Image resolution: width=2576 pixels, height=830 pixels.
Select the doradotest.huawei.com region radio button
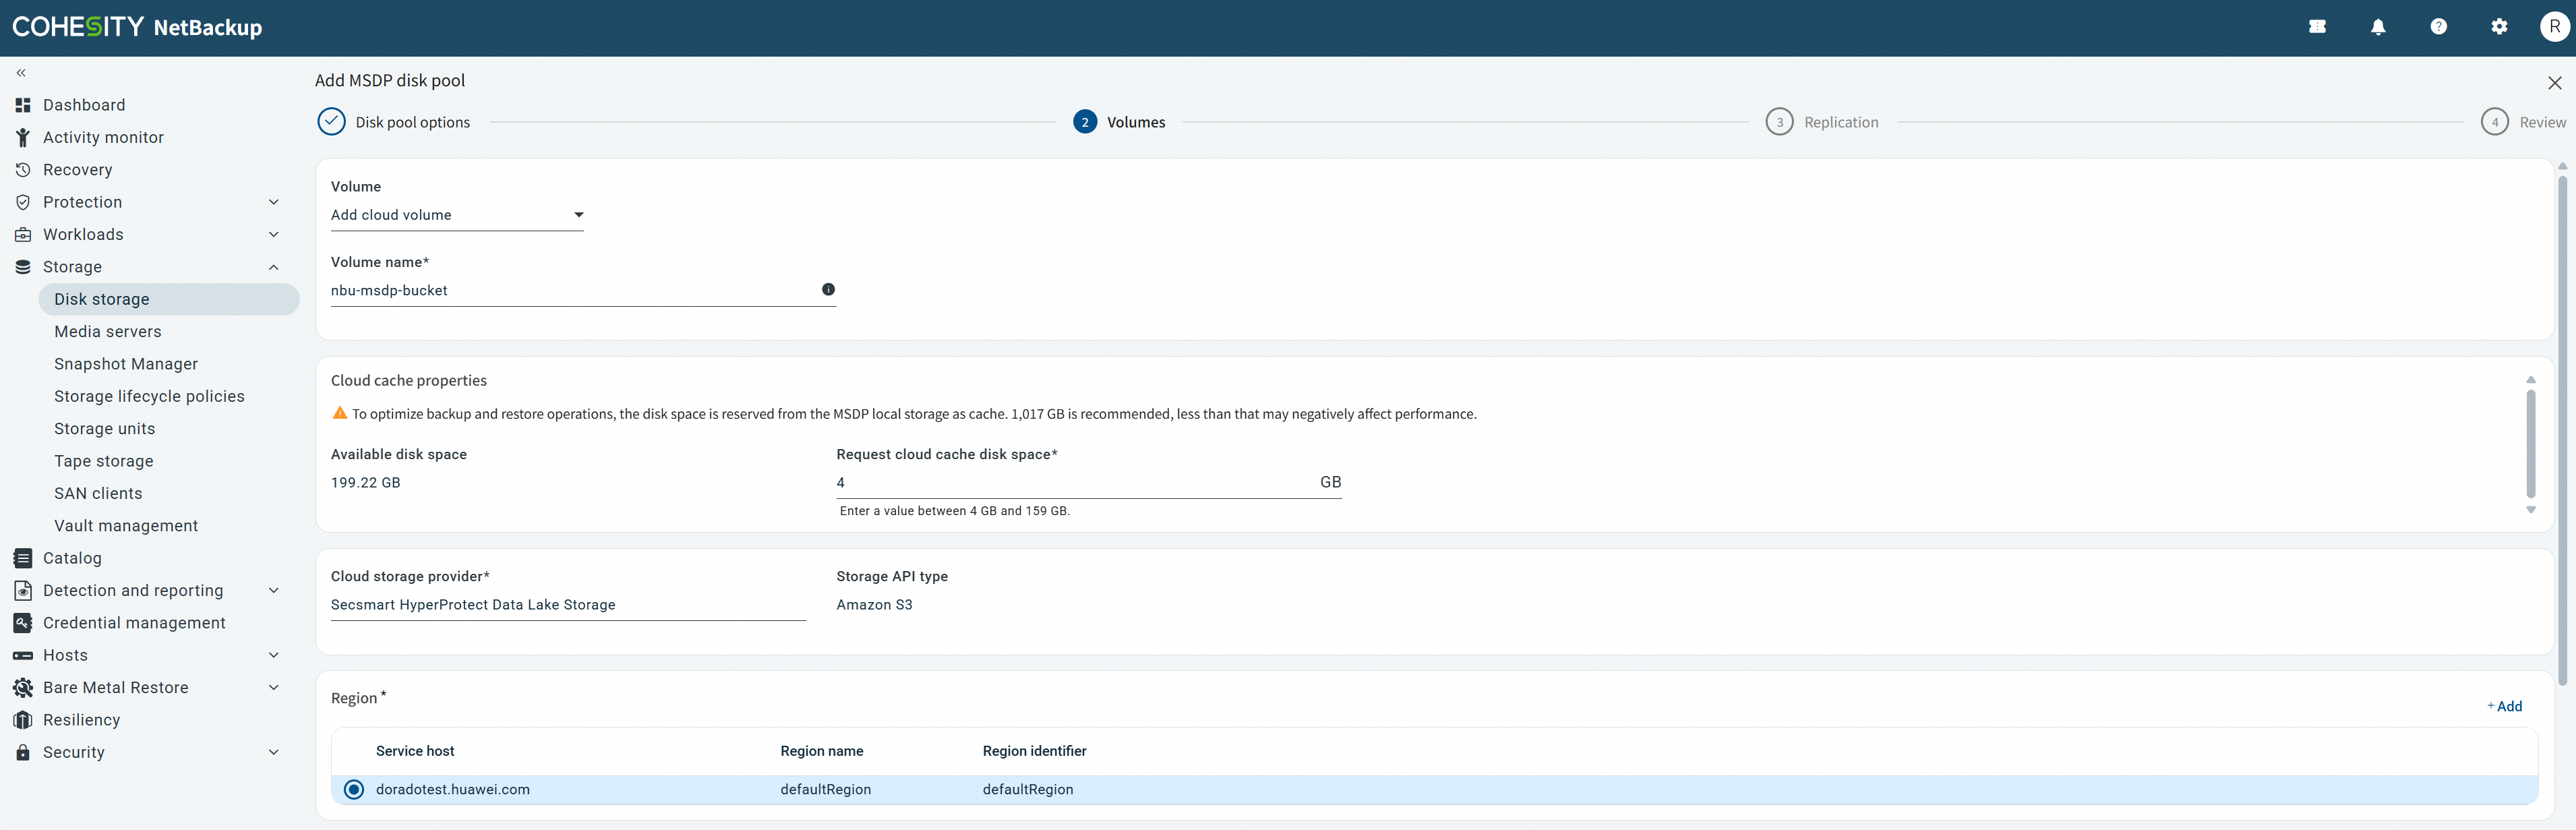click(354, 789)
